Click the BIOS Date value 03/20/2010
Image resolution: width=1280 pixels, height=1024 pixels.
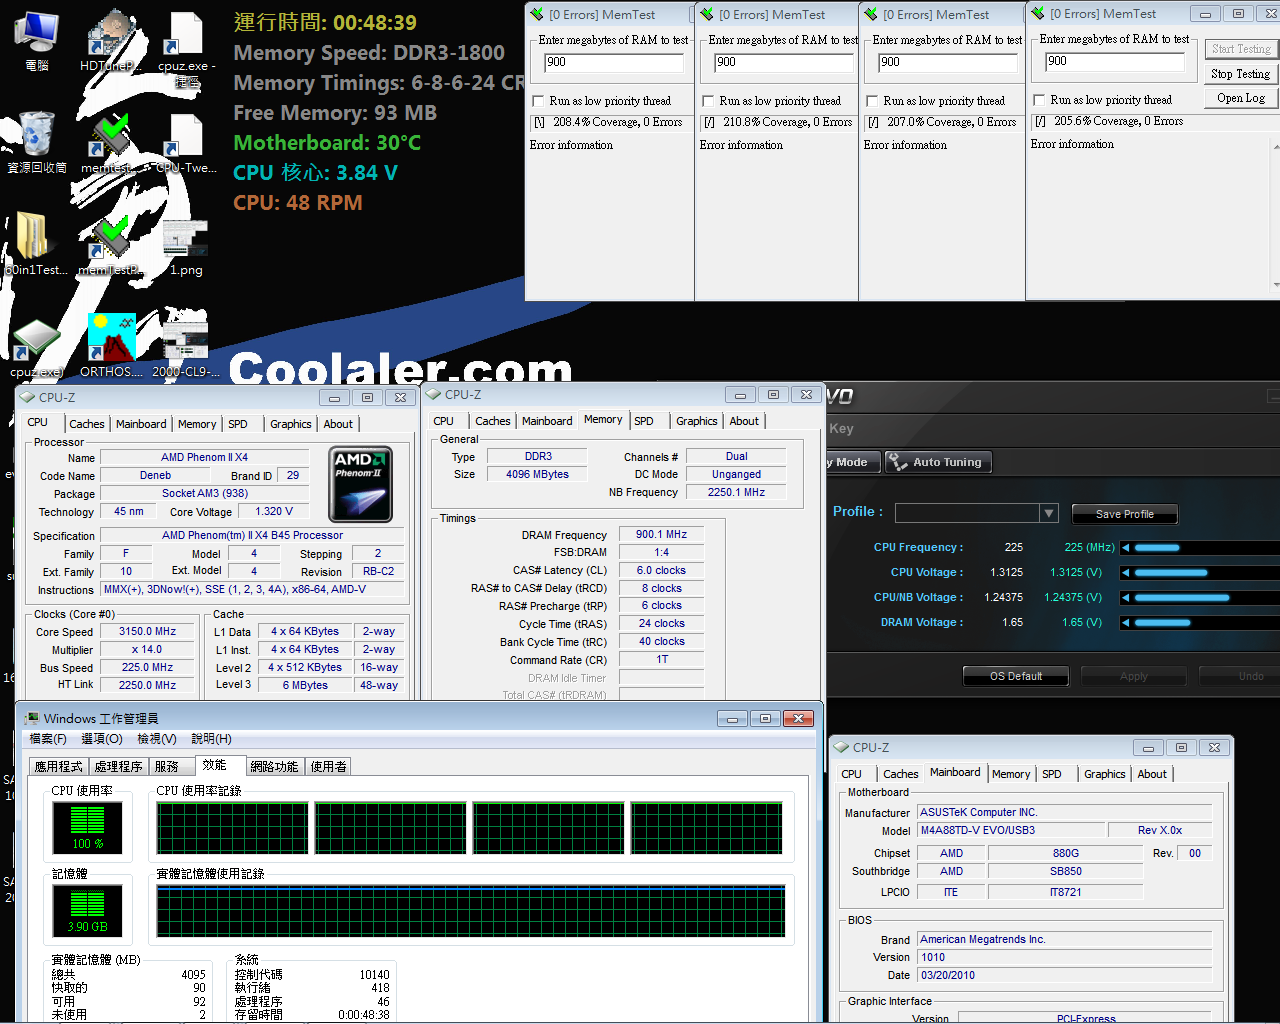click(1065, 975)
